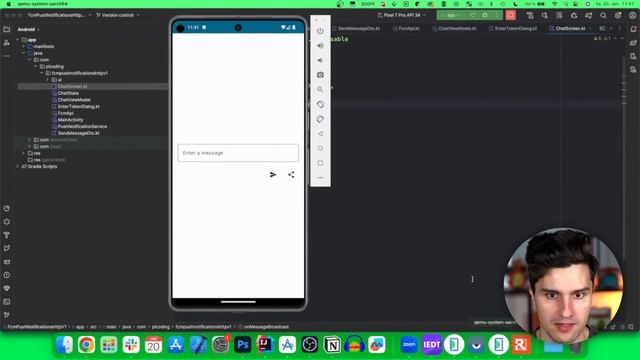640x360 pixels.
Task: Click the emulator volume down button
Action: coord(320,60)
